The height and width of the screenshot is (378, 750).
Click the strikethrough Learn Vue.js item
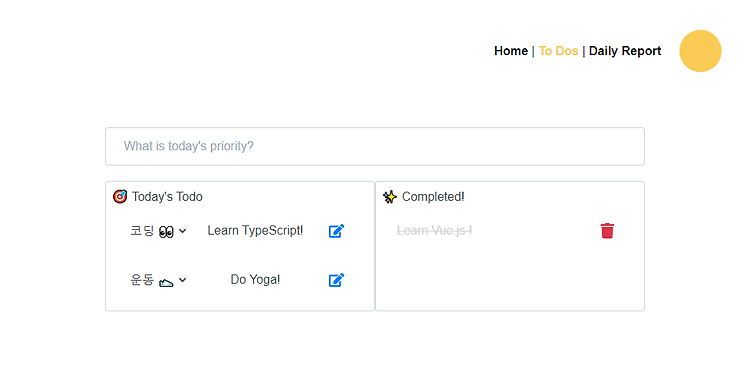(x=434, y=231)
